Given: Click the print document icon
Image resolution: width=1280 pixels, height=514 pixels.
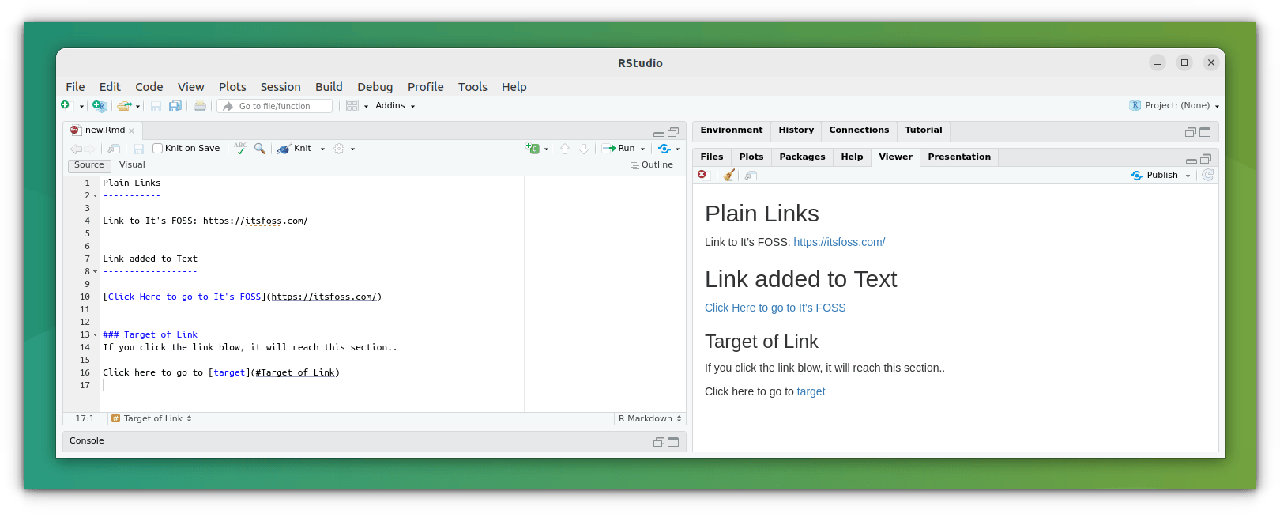Looking at the screenshot, I should coord(200,106).
